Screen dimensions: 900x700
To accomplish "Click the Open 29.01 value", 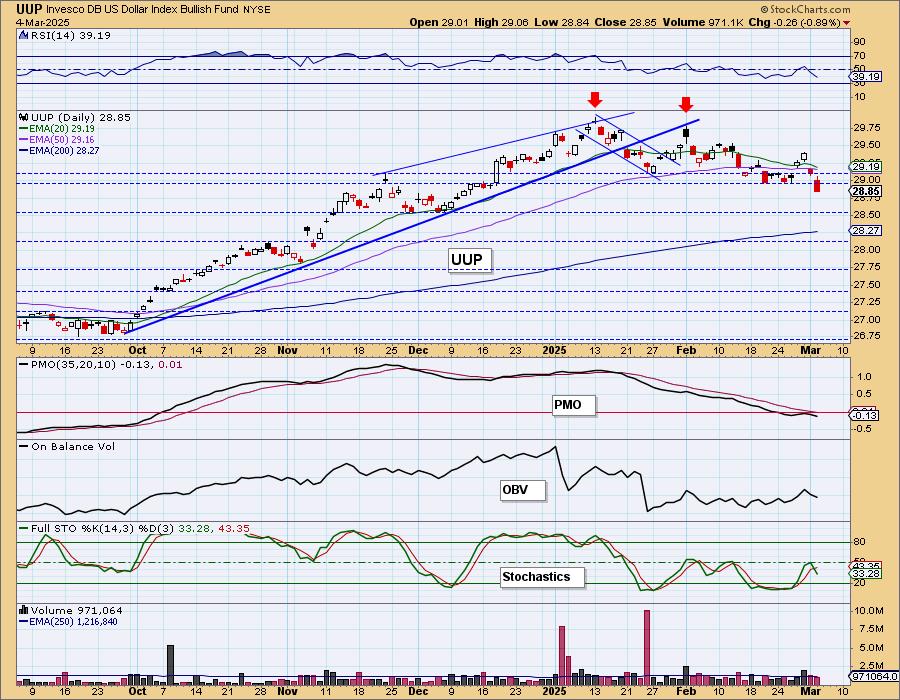I will (439, 22).
